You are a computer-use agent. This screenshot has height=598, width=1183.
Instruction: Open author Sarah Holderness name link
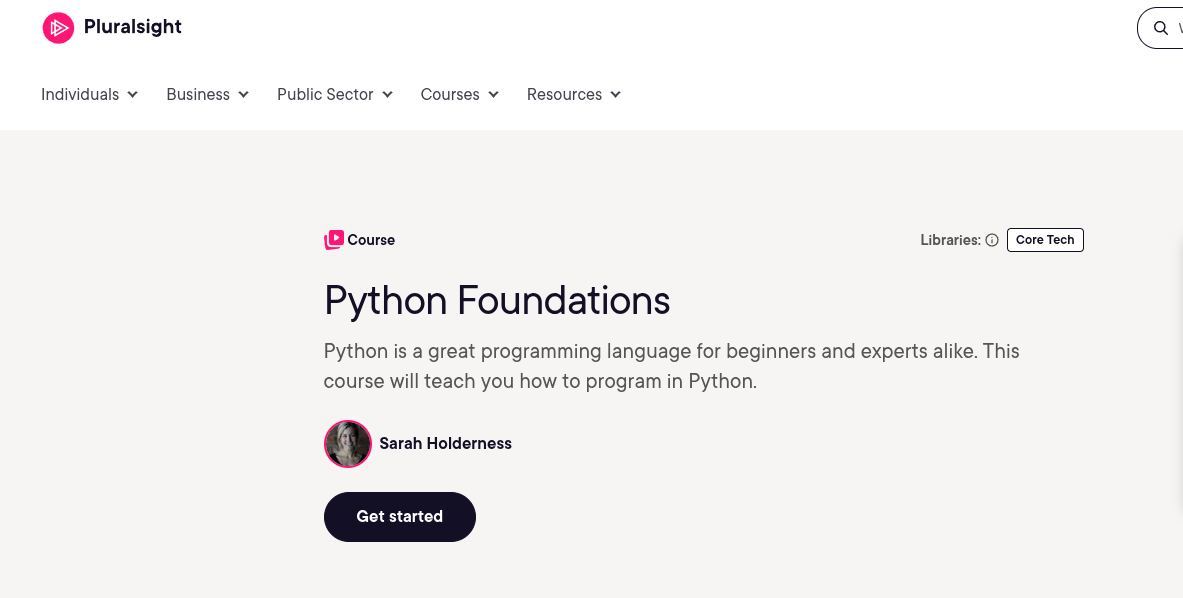pos(445,444)
